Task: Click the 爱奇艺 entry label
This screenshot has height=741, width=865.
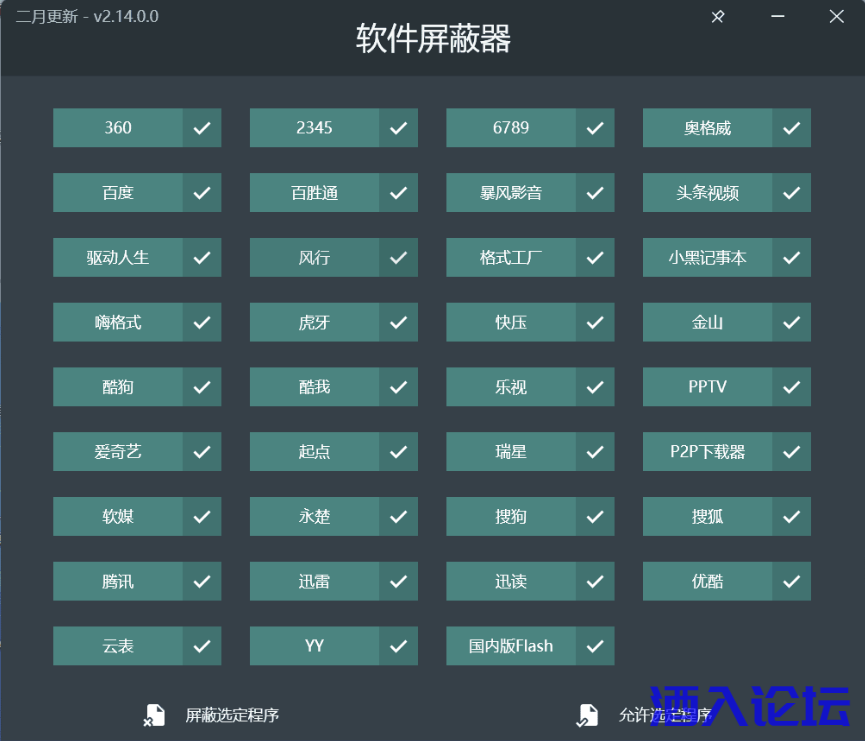Action: [x=118, y=452]
